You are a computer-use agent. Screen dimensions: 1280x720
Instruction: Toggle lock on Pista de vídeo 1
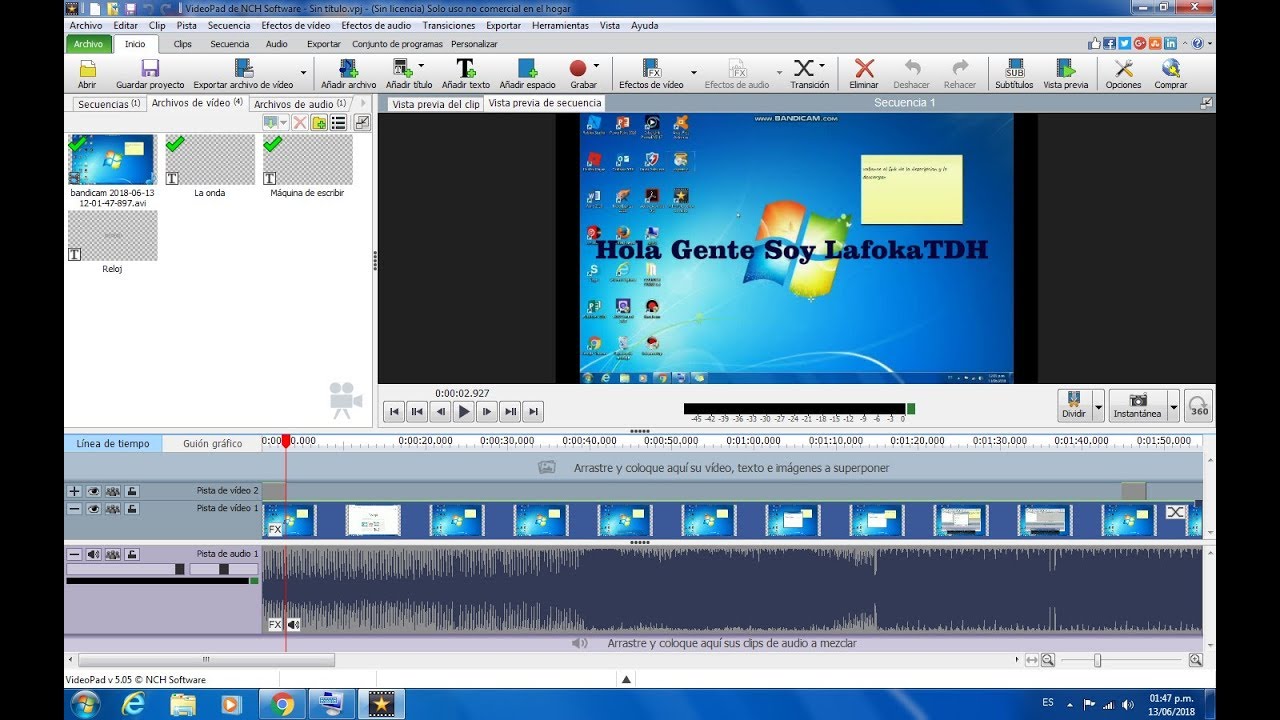tap(132, 509)
